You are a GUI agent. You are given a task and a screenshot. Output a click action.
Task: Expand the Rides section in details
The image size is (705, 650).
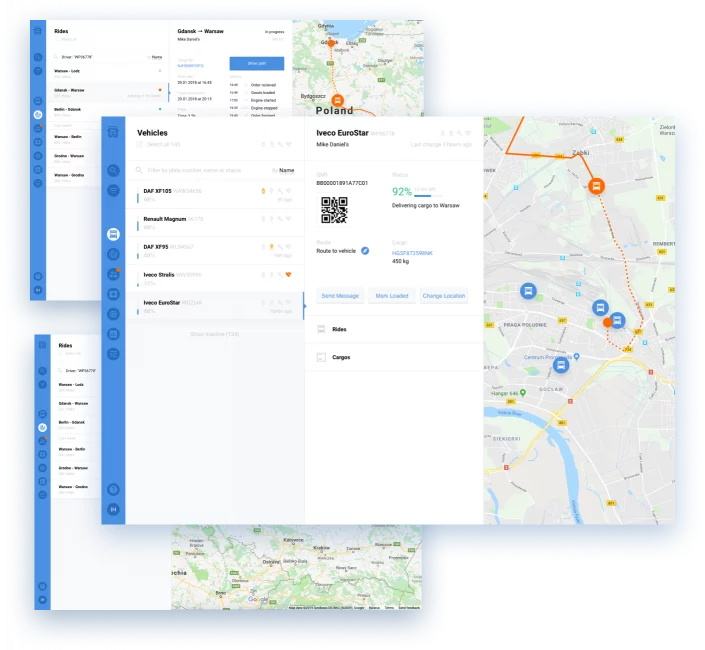pos(394,329)
